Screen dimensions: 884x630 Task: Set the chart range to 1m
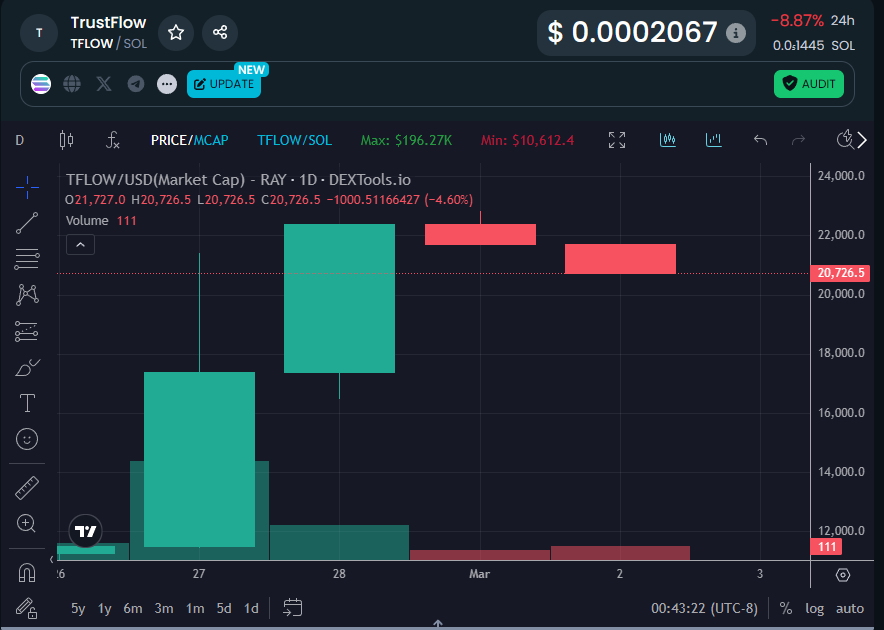pyautogui.click(x=195, y=609)
